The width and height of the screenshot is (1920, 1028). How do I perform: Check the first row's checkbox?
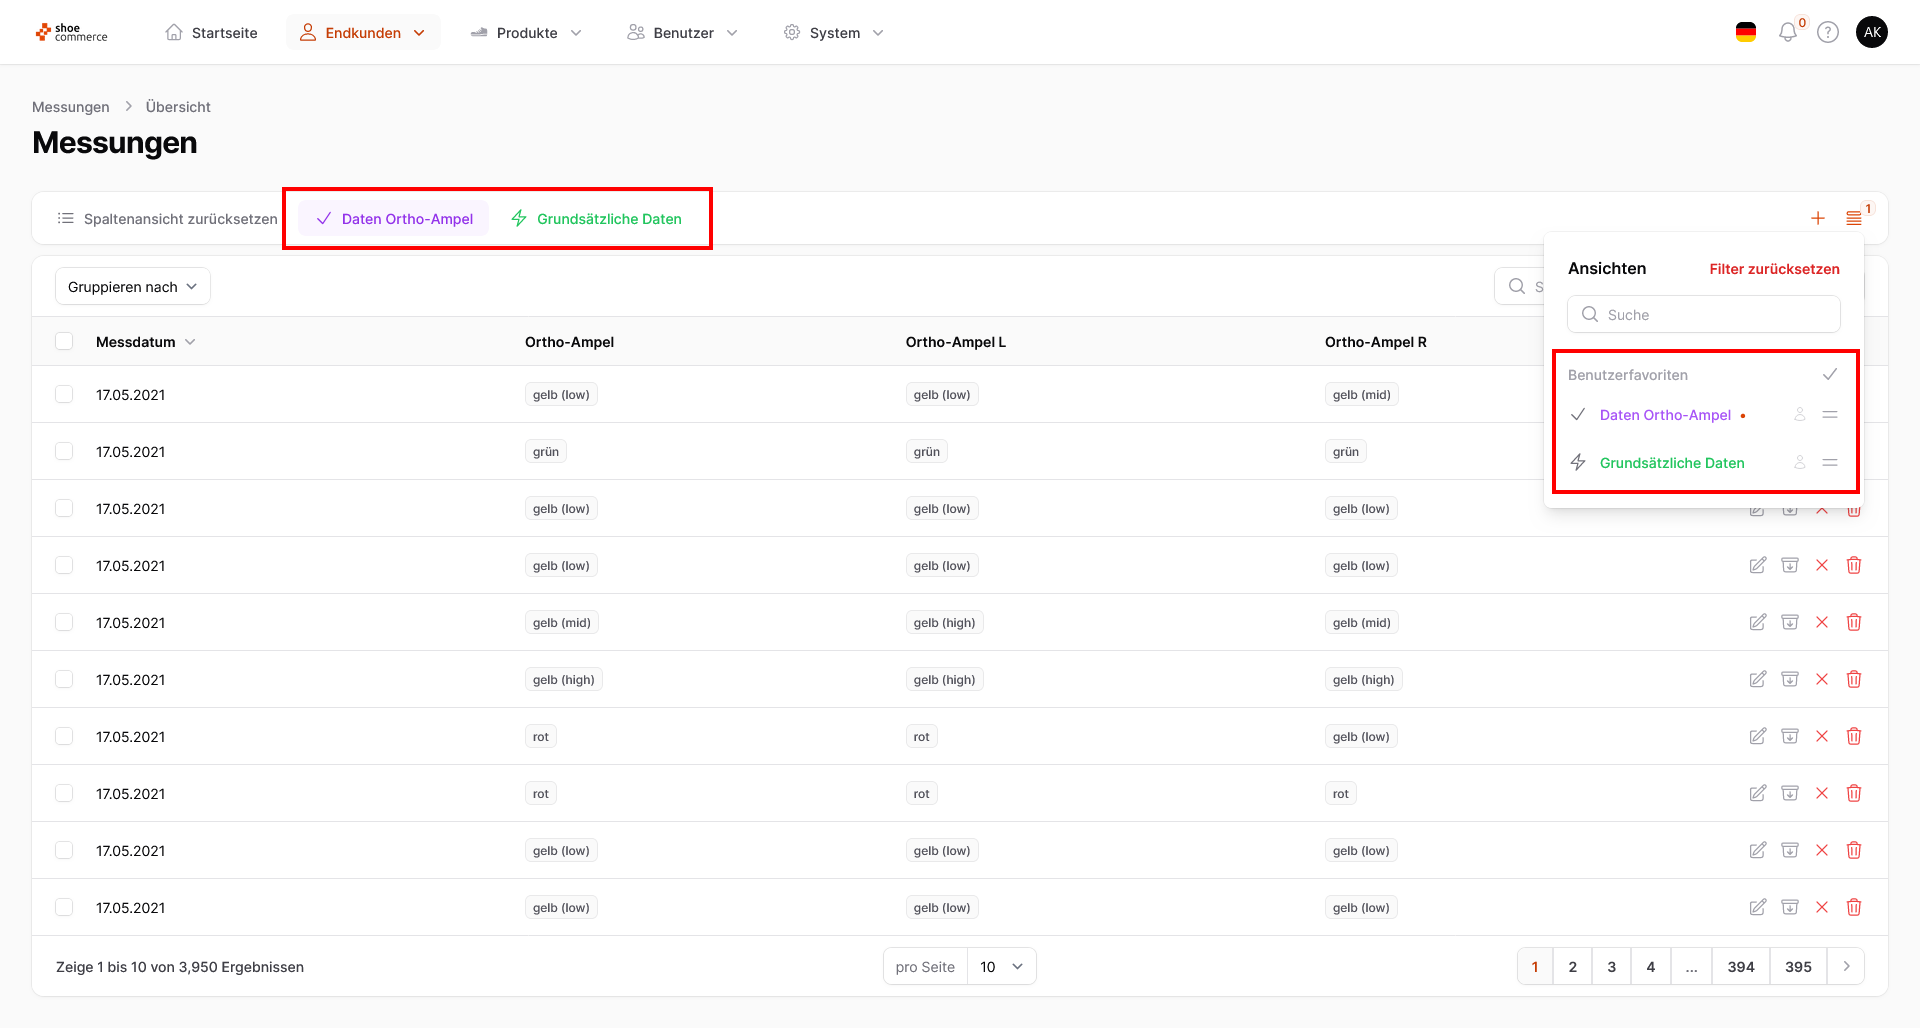click(x=65, y=394)
